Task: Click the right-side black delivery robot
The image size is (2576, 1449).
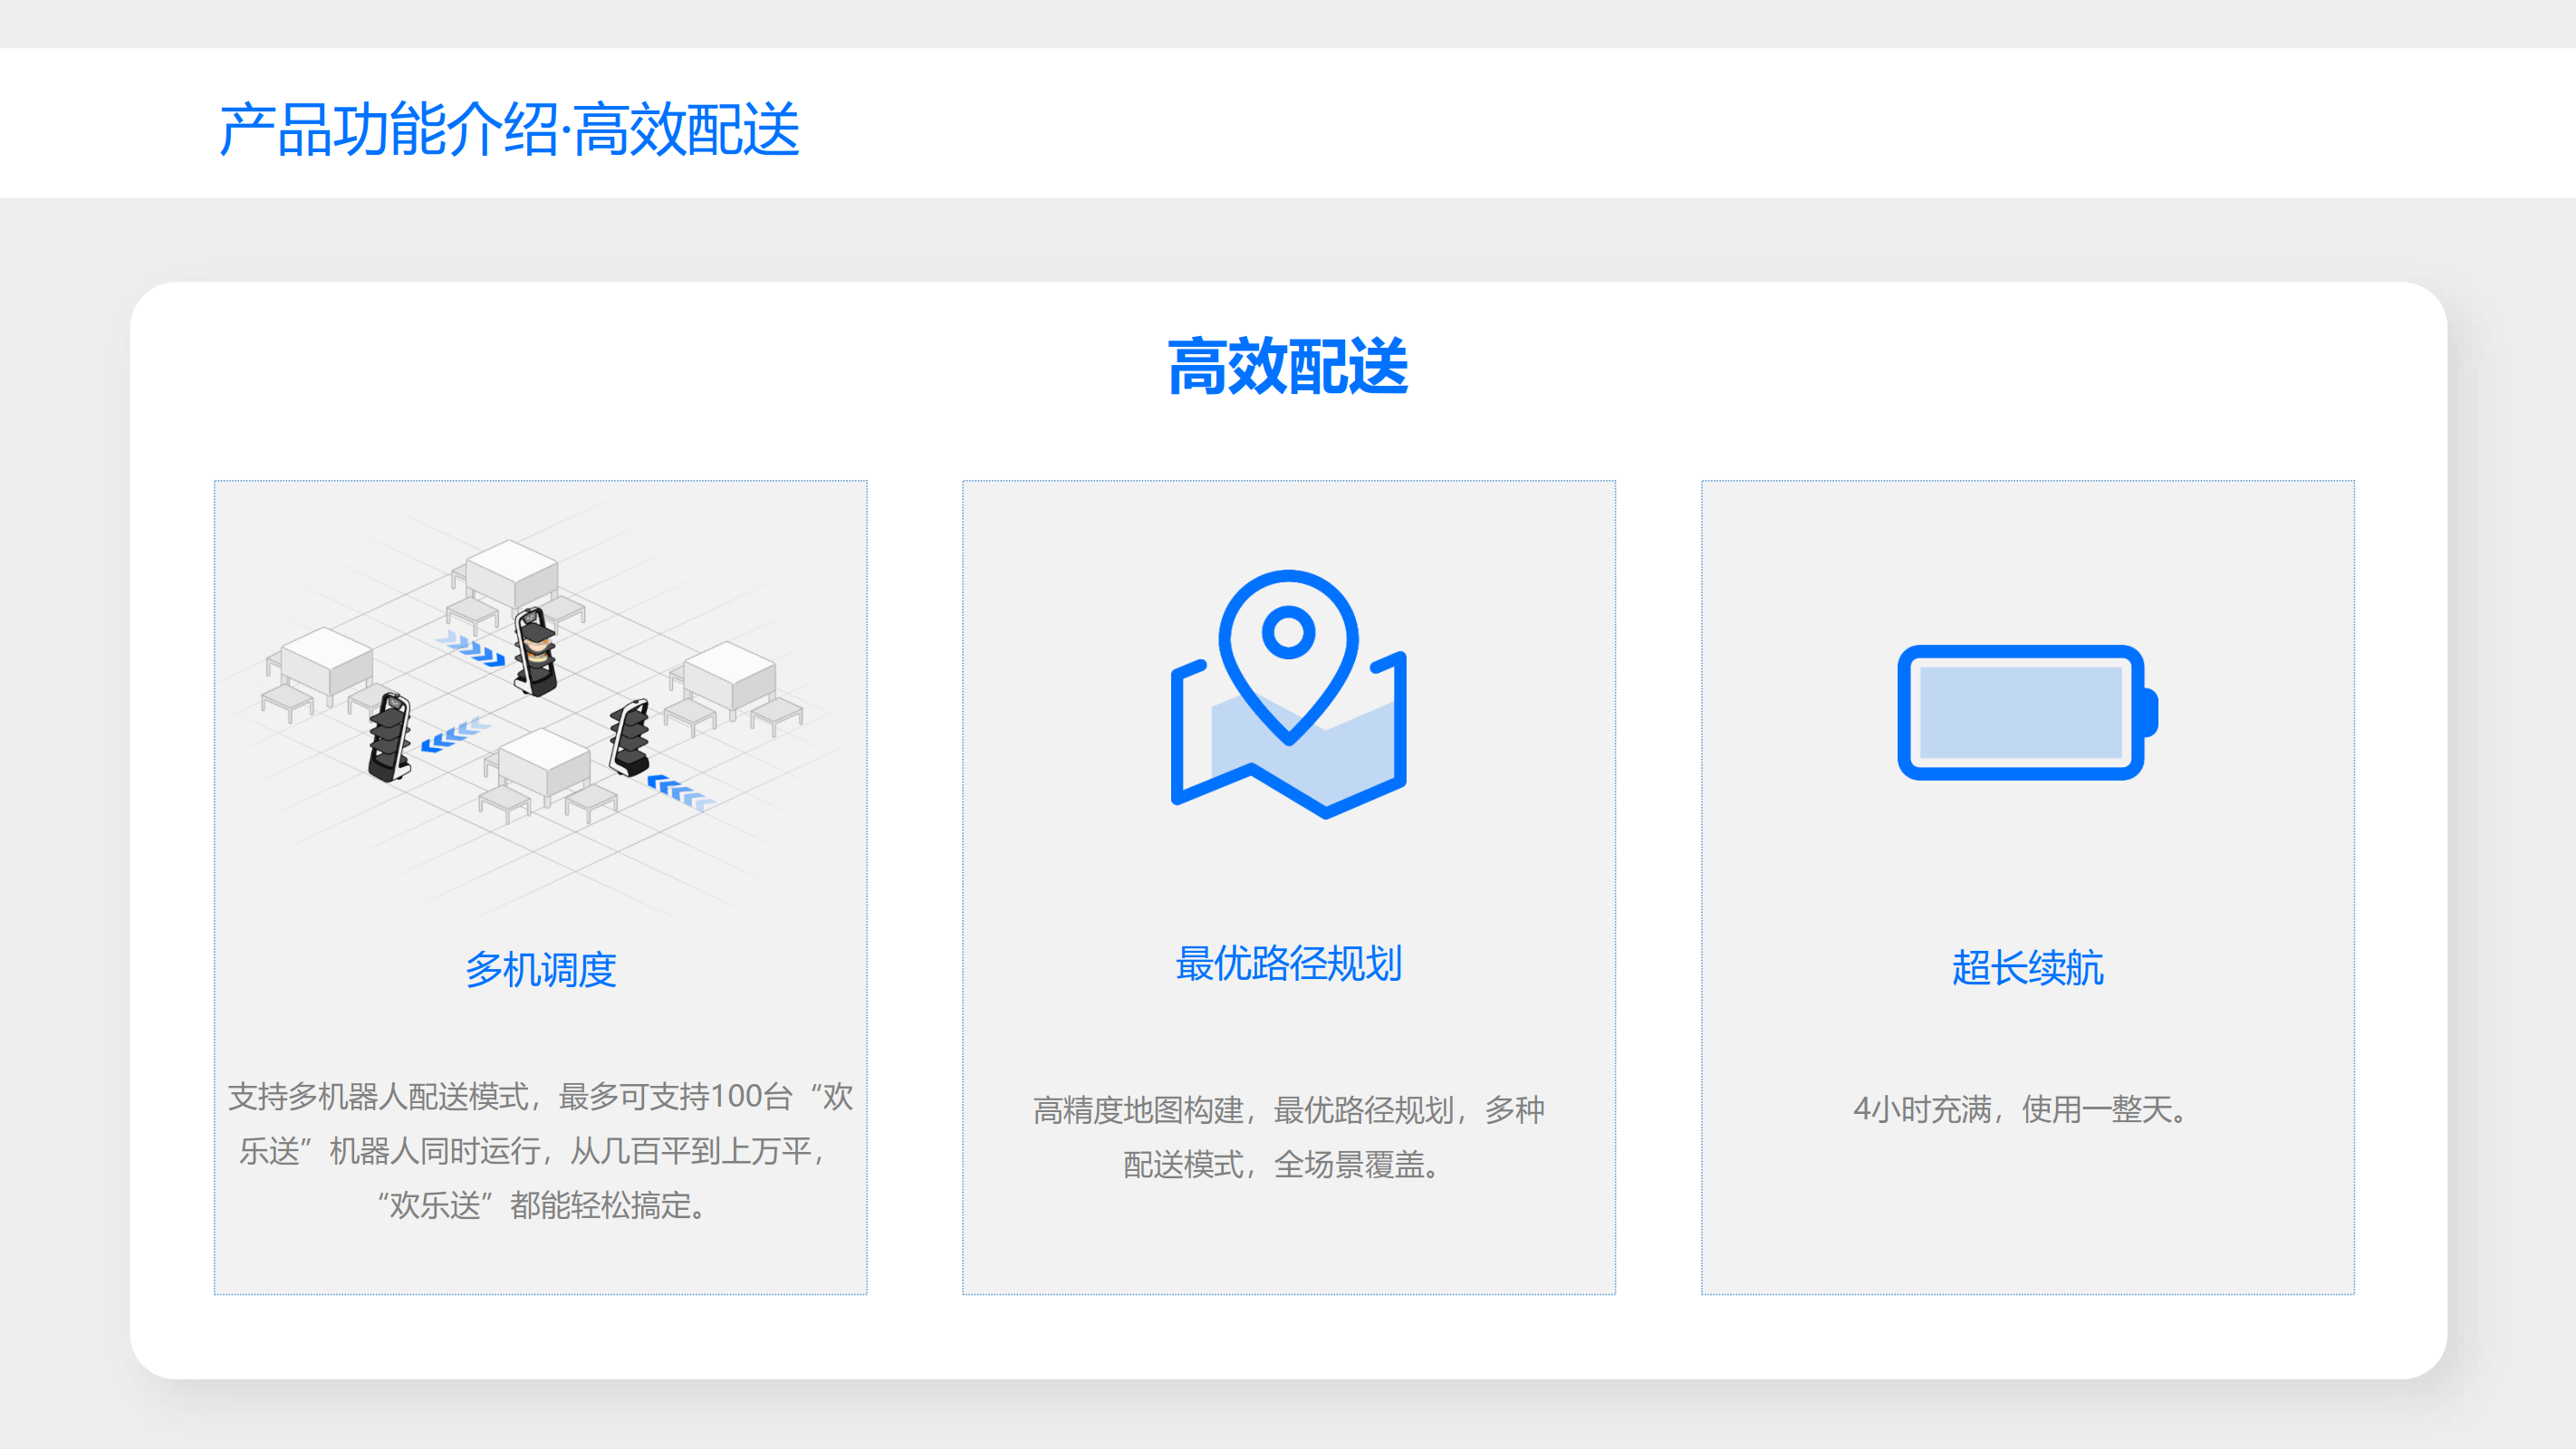Action: 630,738
